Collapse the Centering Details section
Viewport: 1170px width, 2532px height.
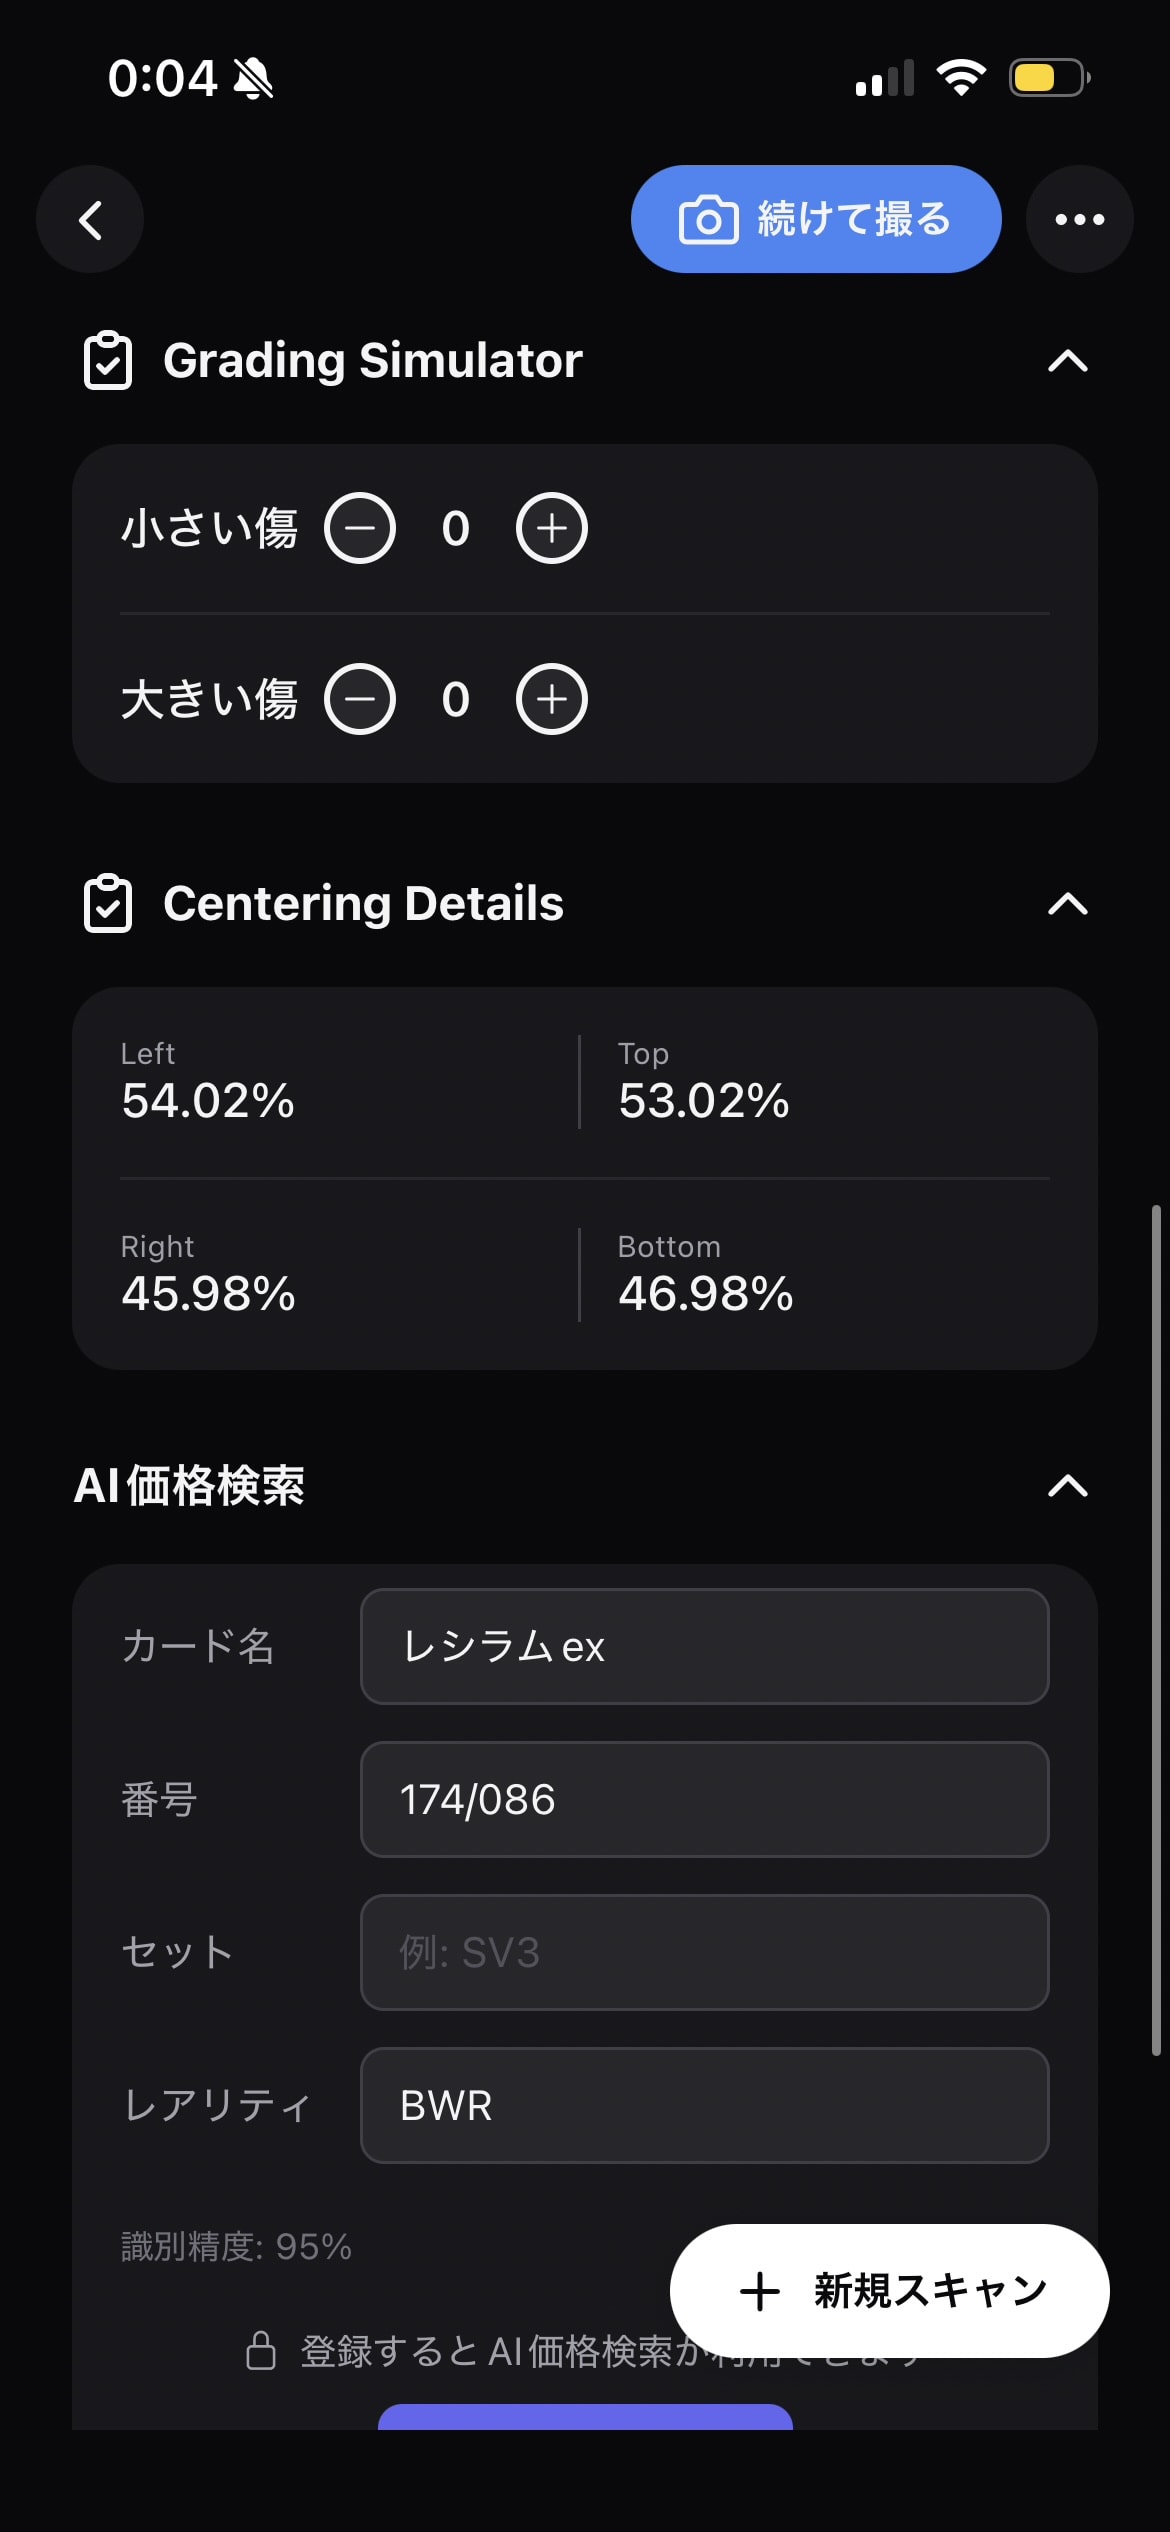point(1067,904)
